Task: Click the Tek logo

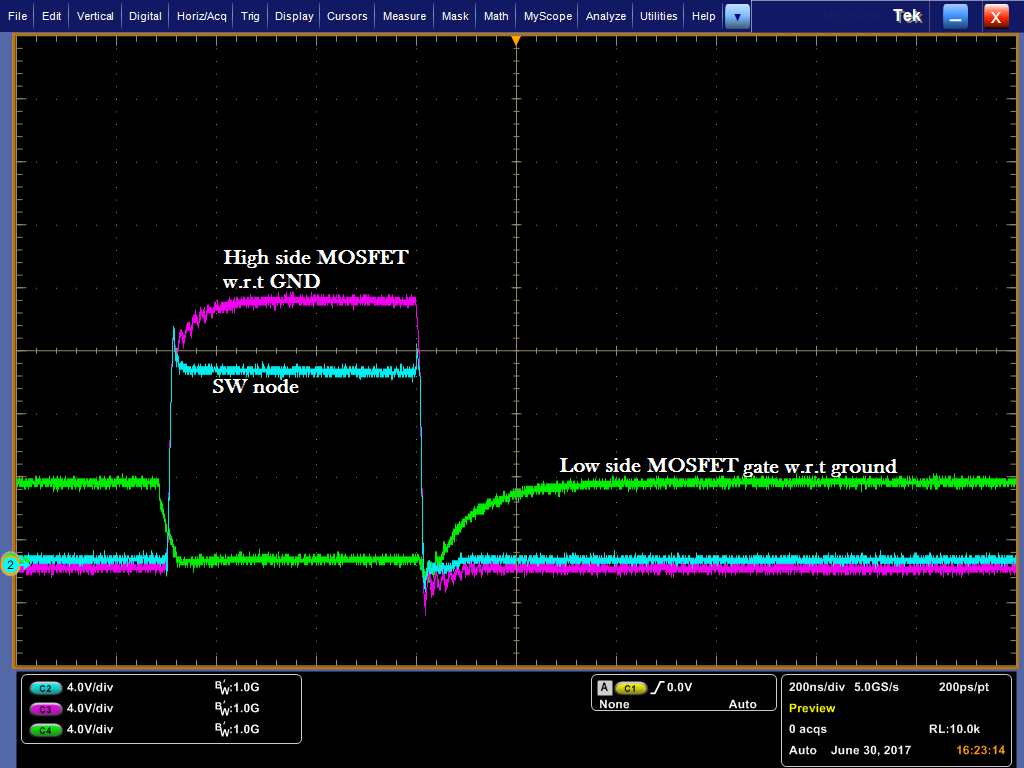Action: pyautogui.click(x=907, y=16)
